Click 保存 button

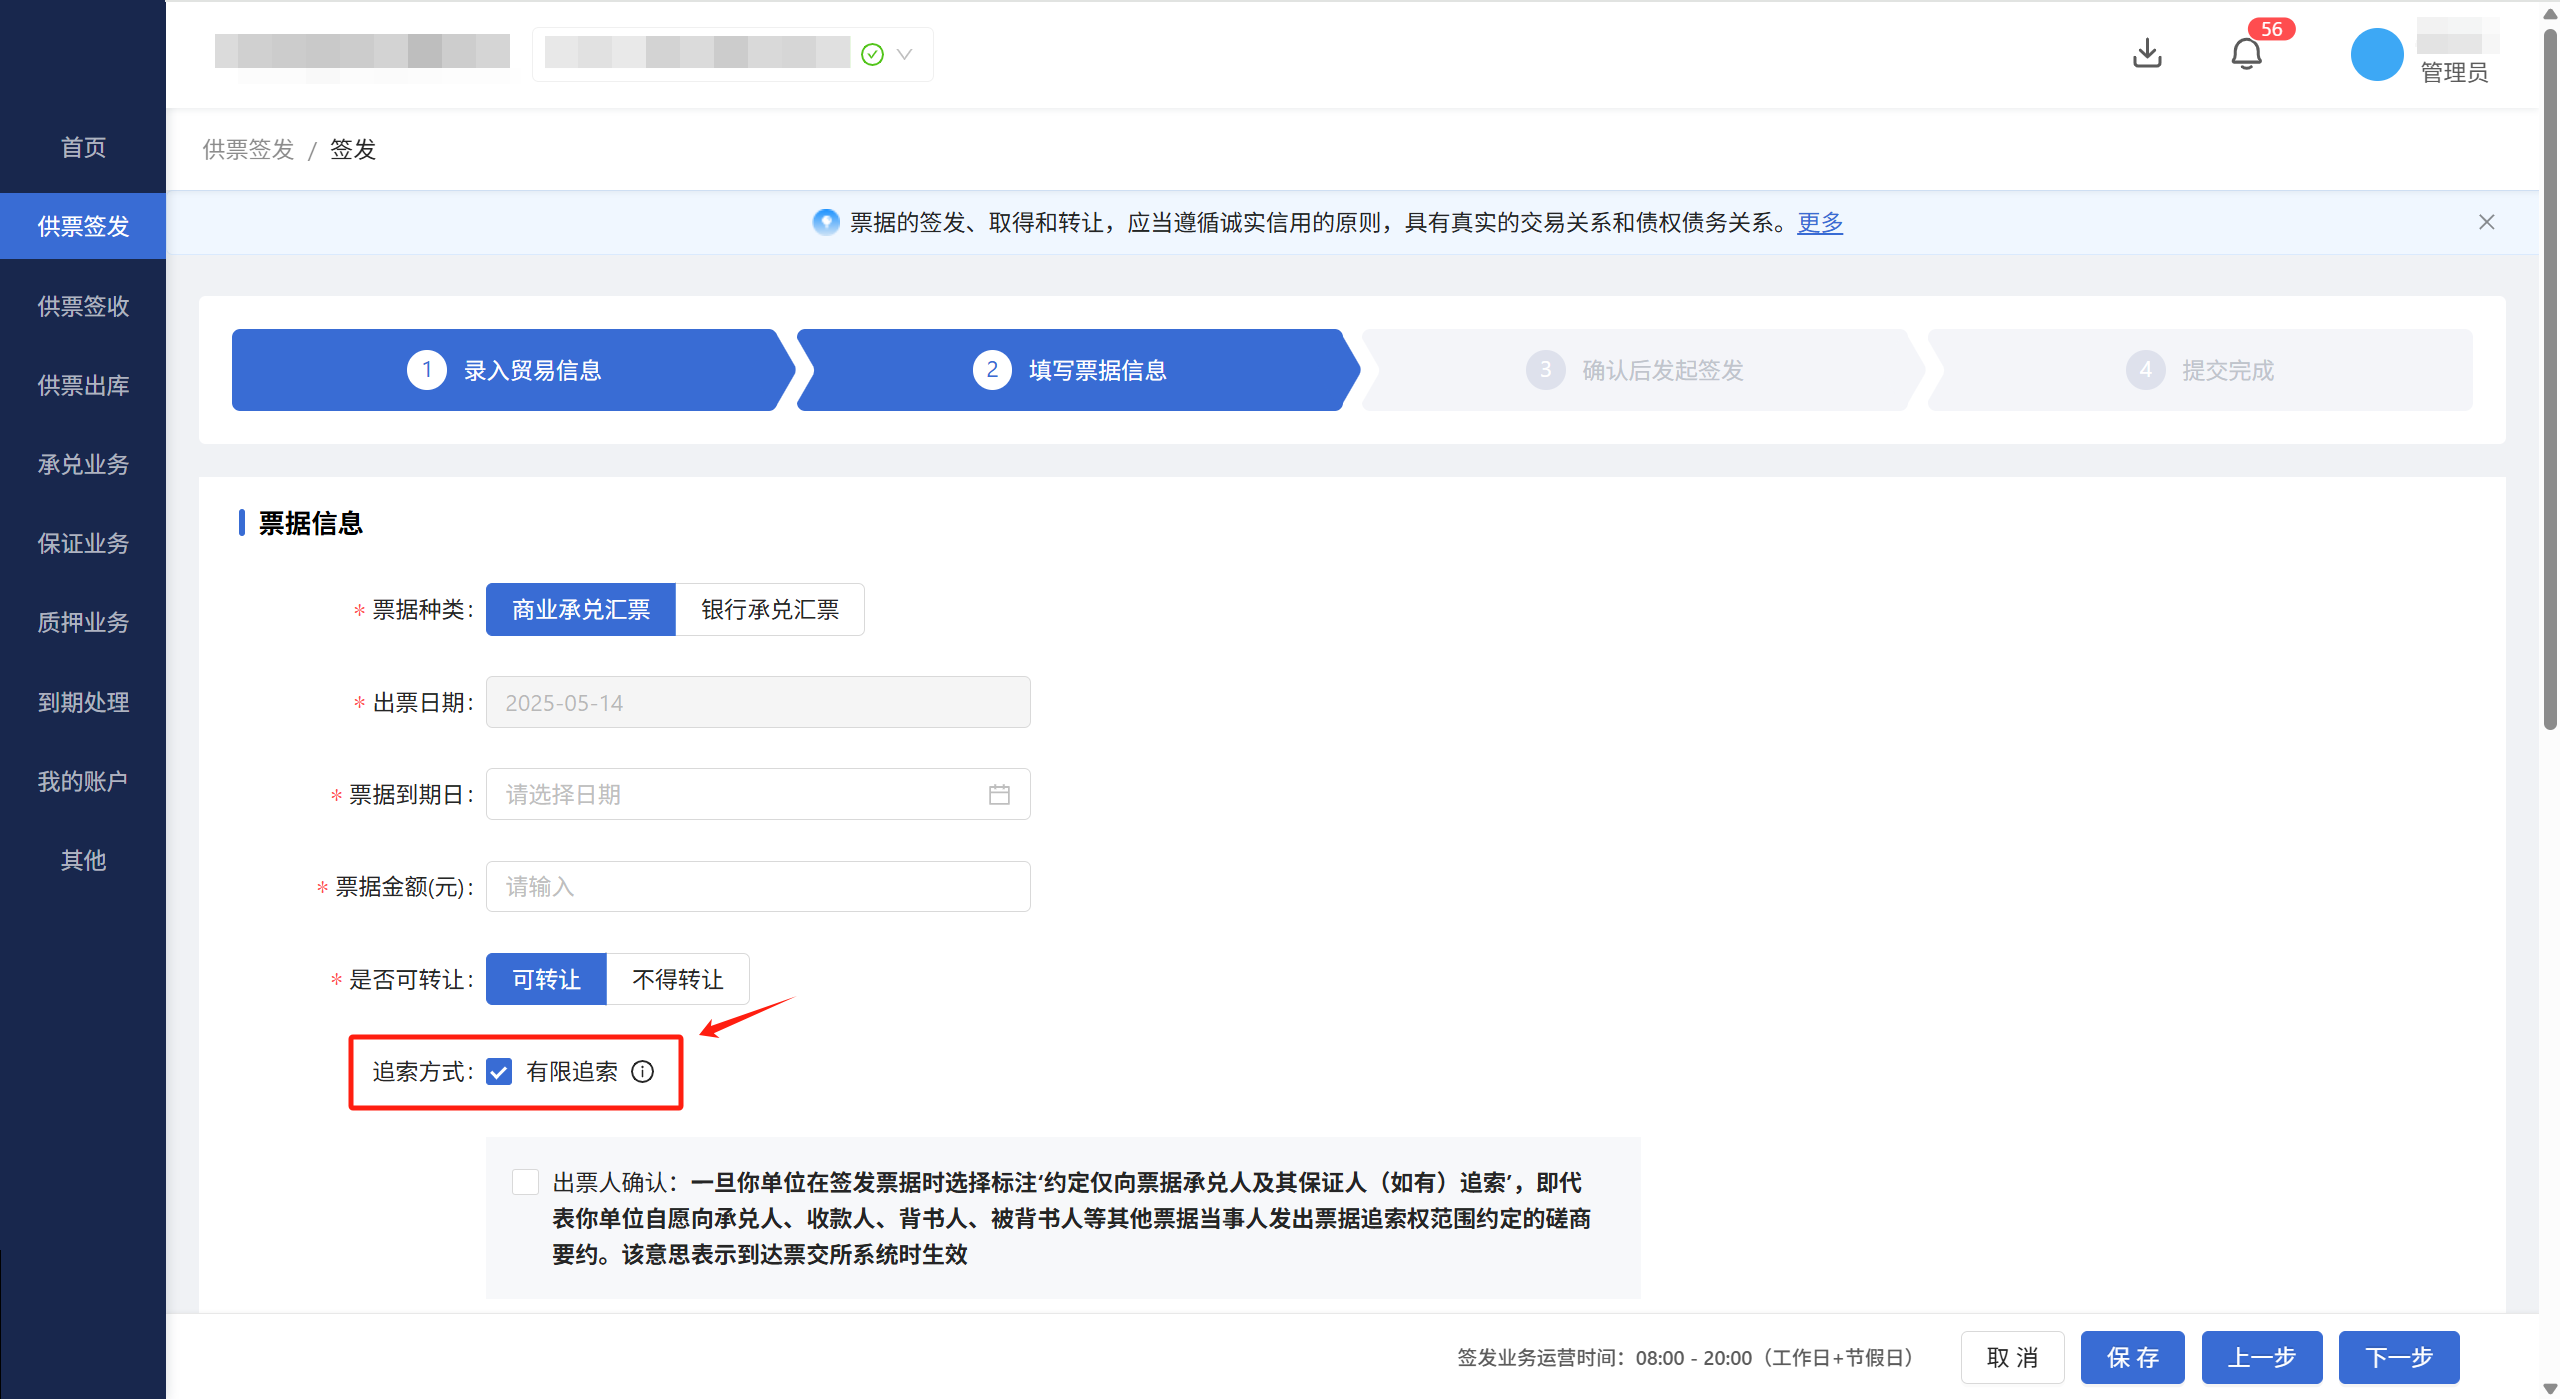[x=2132, y=1357]
